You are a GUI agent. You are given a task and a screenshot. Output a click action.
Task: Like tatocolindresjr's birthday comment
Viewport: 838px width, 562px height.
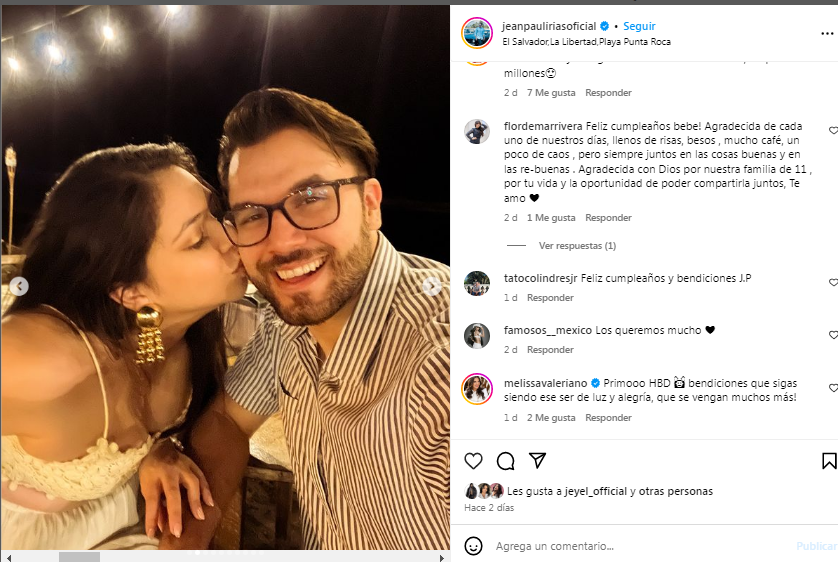832,283
